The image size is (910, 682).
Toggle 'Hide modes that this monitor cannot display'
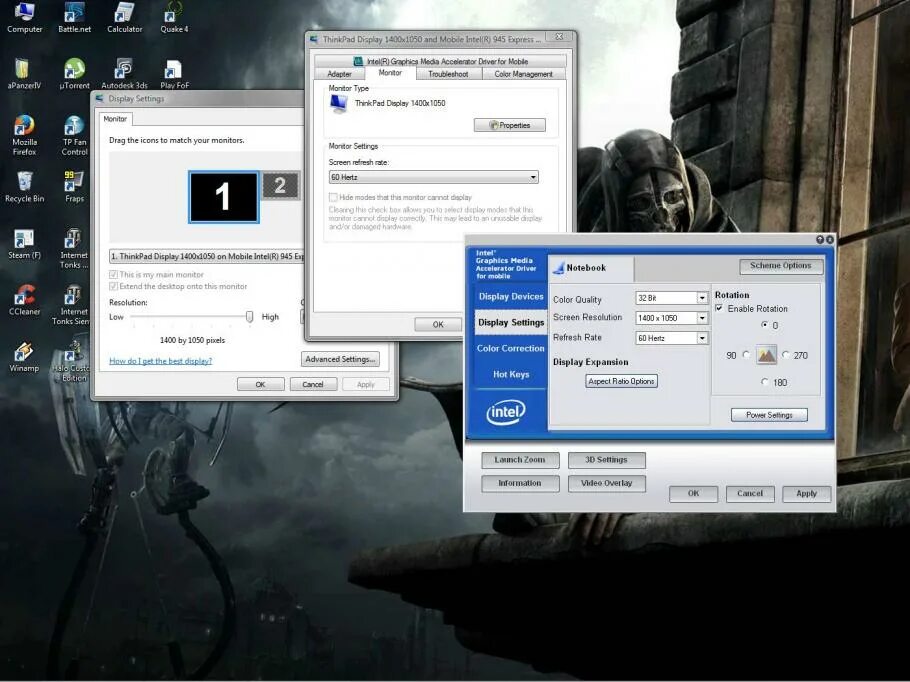pos(333,197)
